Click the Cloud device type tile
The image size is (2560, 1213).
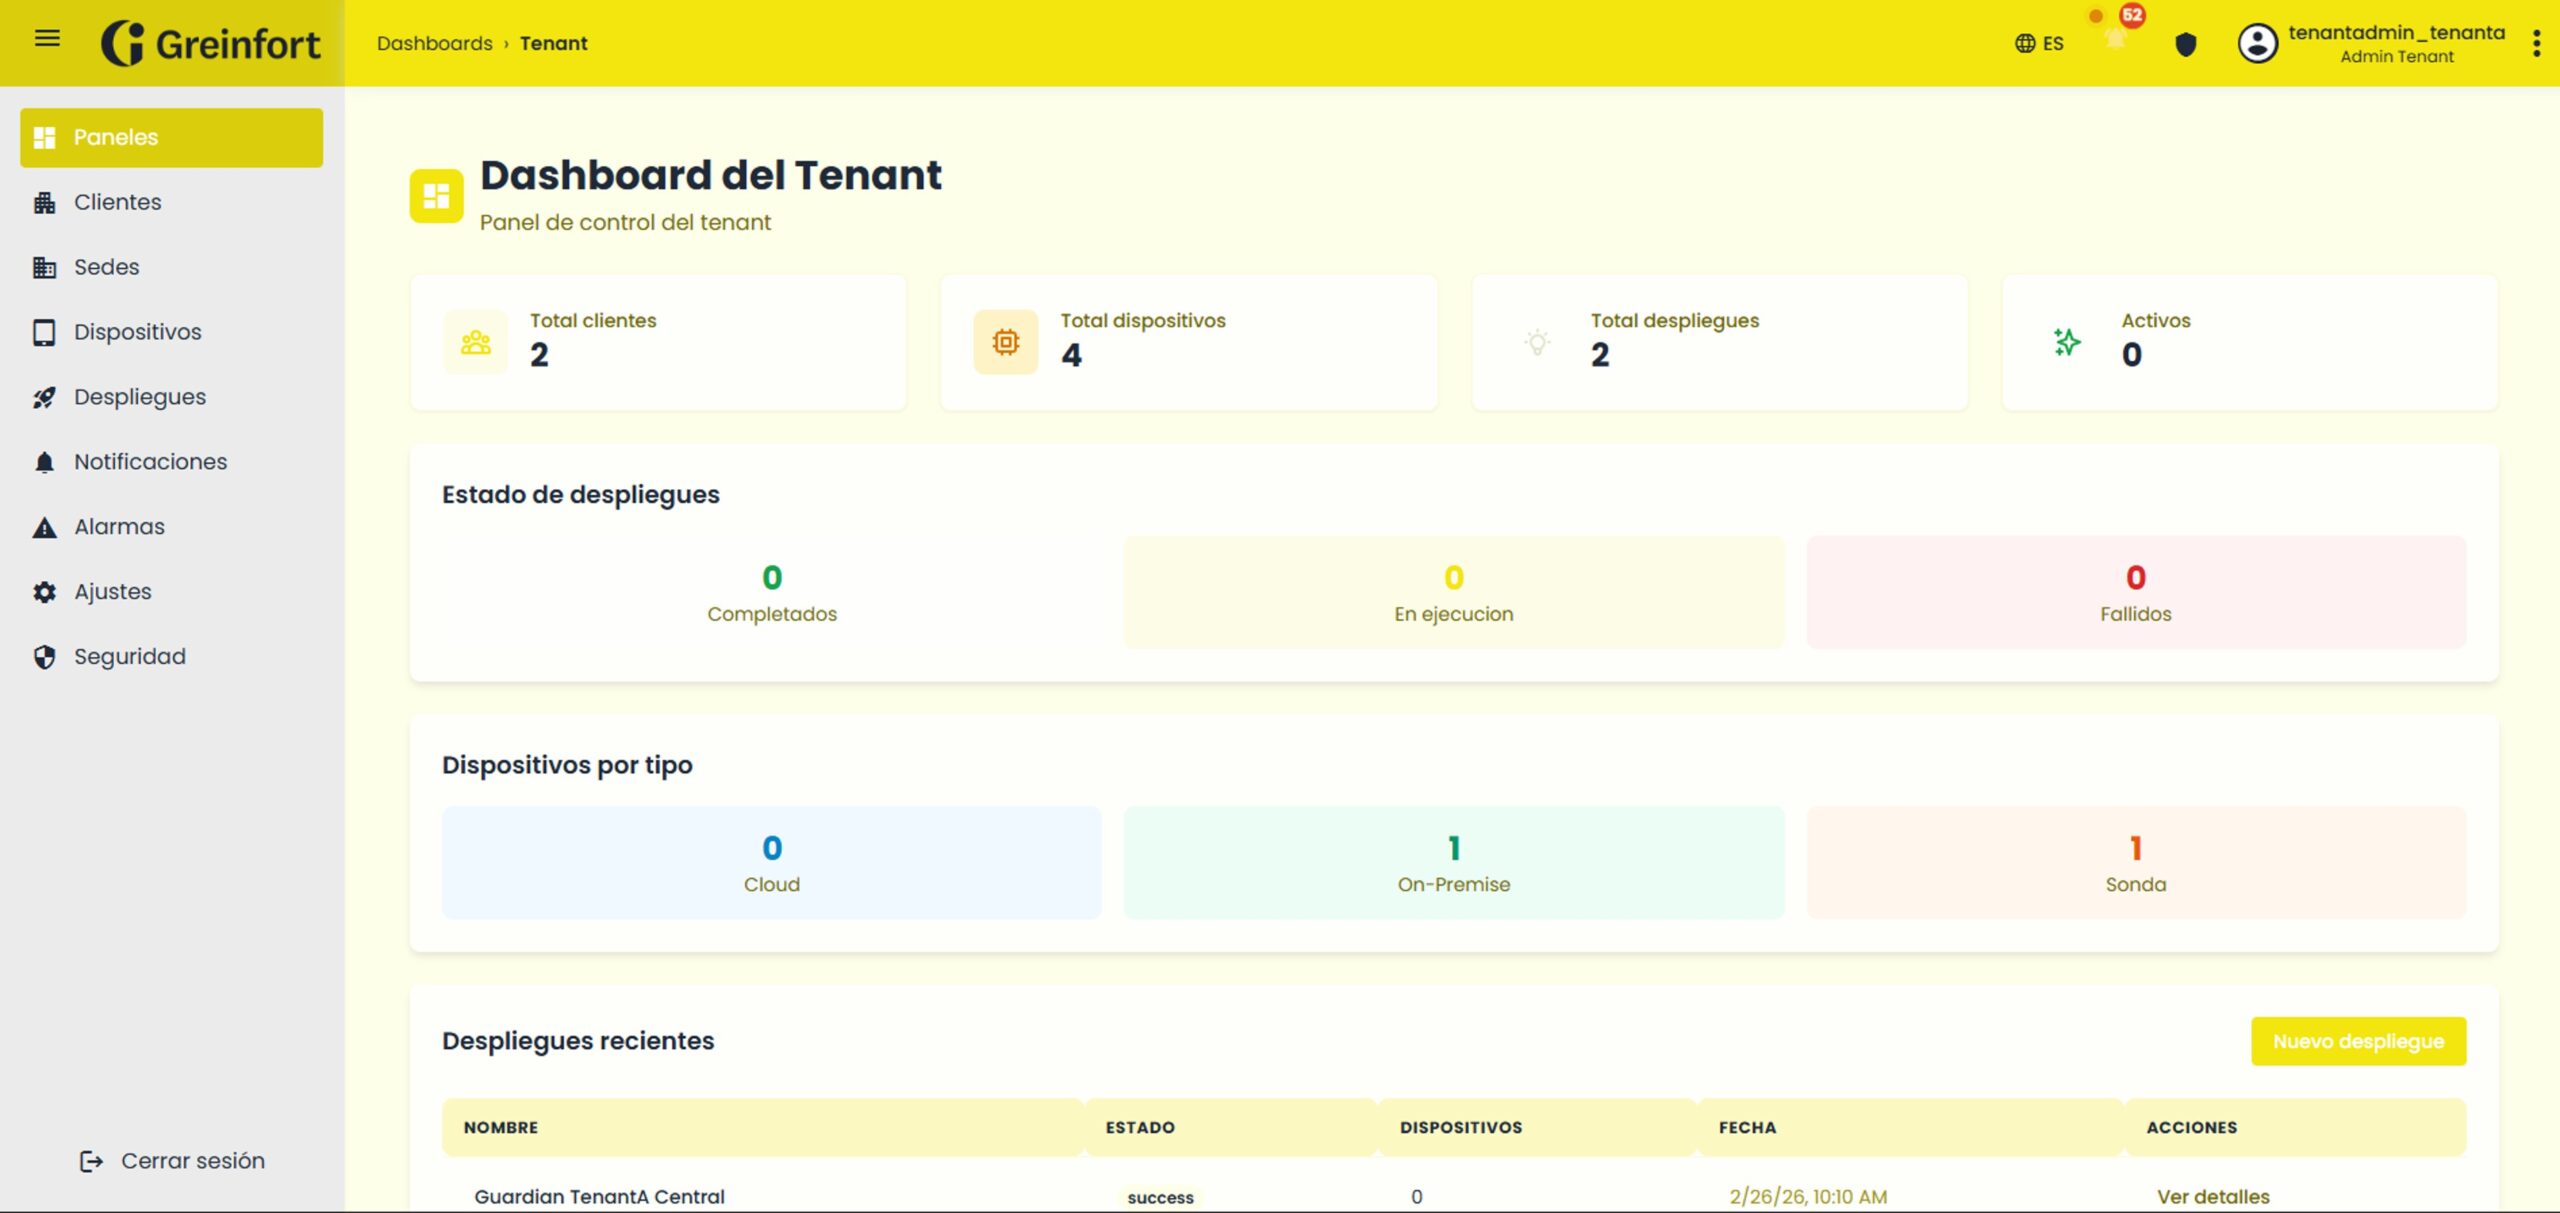tap(771, 862)
